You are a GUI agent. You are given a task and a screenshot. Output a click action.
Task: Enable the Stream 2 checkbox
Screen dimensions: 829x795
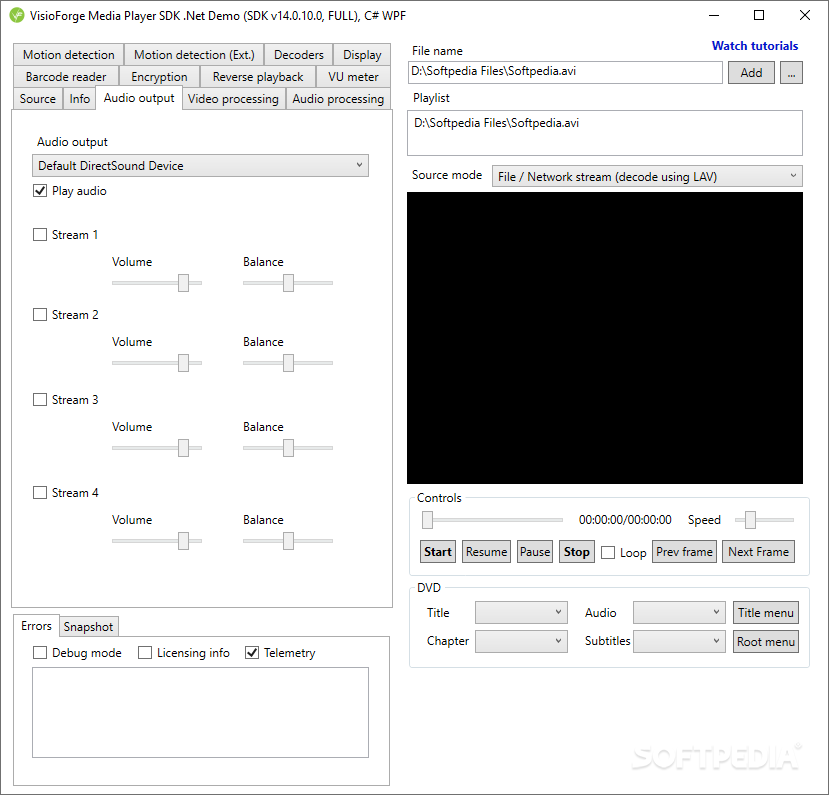click(x=40, y=315)
